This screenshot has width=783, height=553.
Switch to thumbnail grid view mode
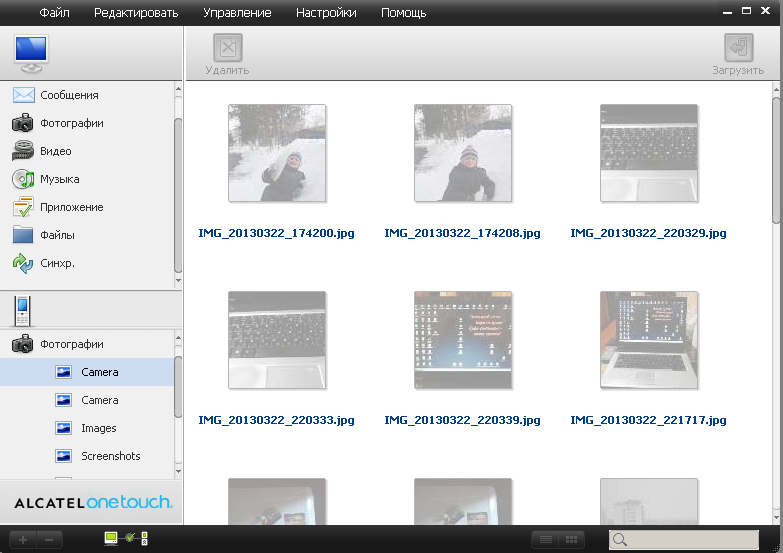pyautogui.click(x=571, y=540)
